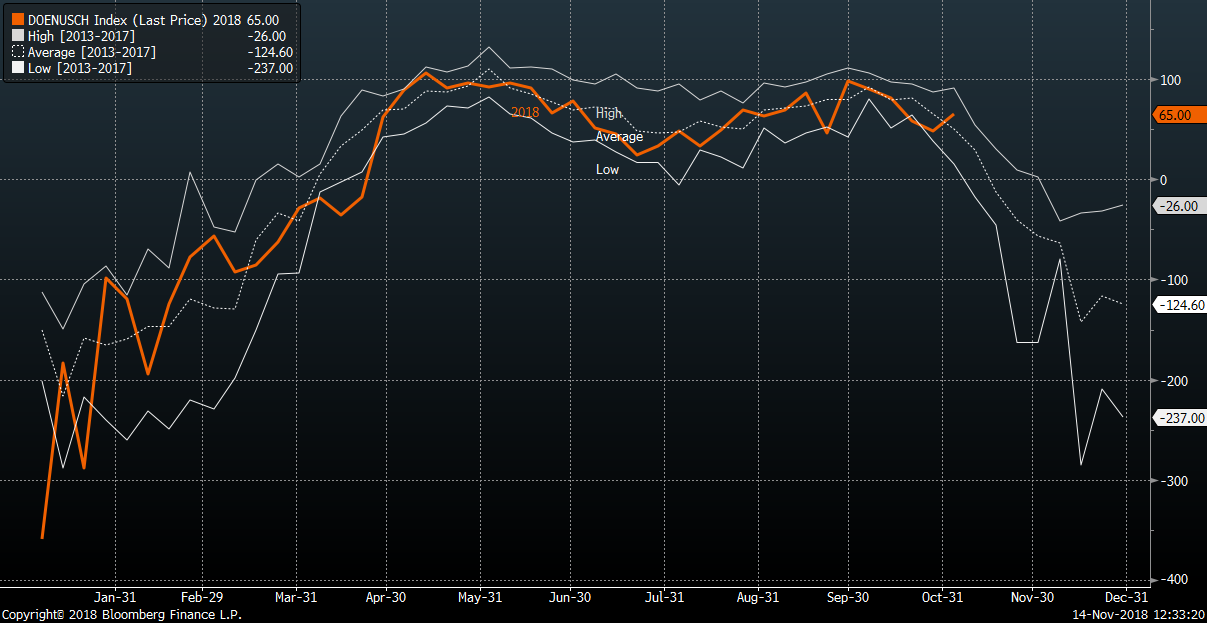The width and height of the screenshot is (1207, 623).
Task: Click the Low series annotation in chart
Action: coord(608,170)
